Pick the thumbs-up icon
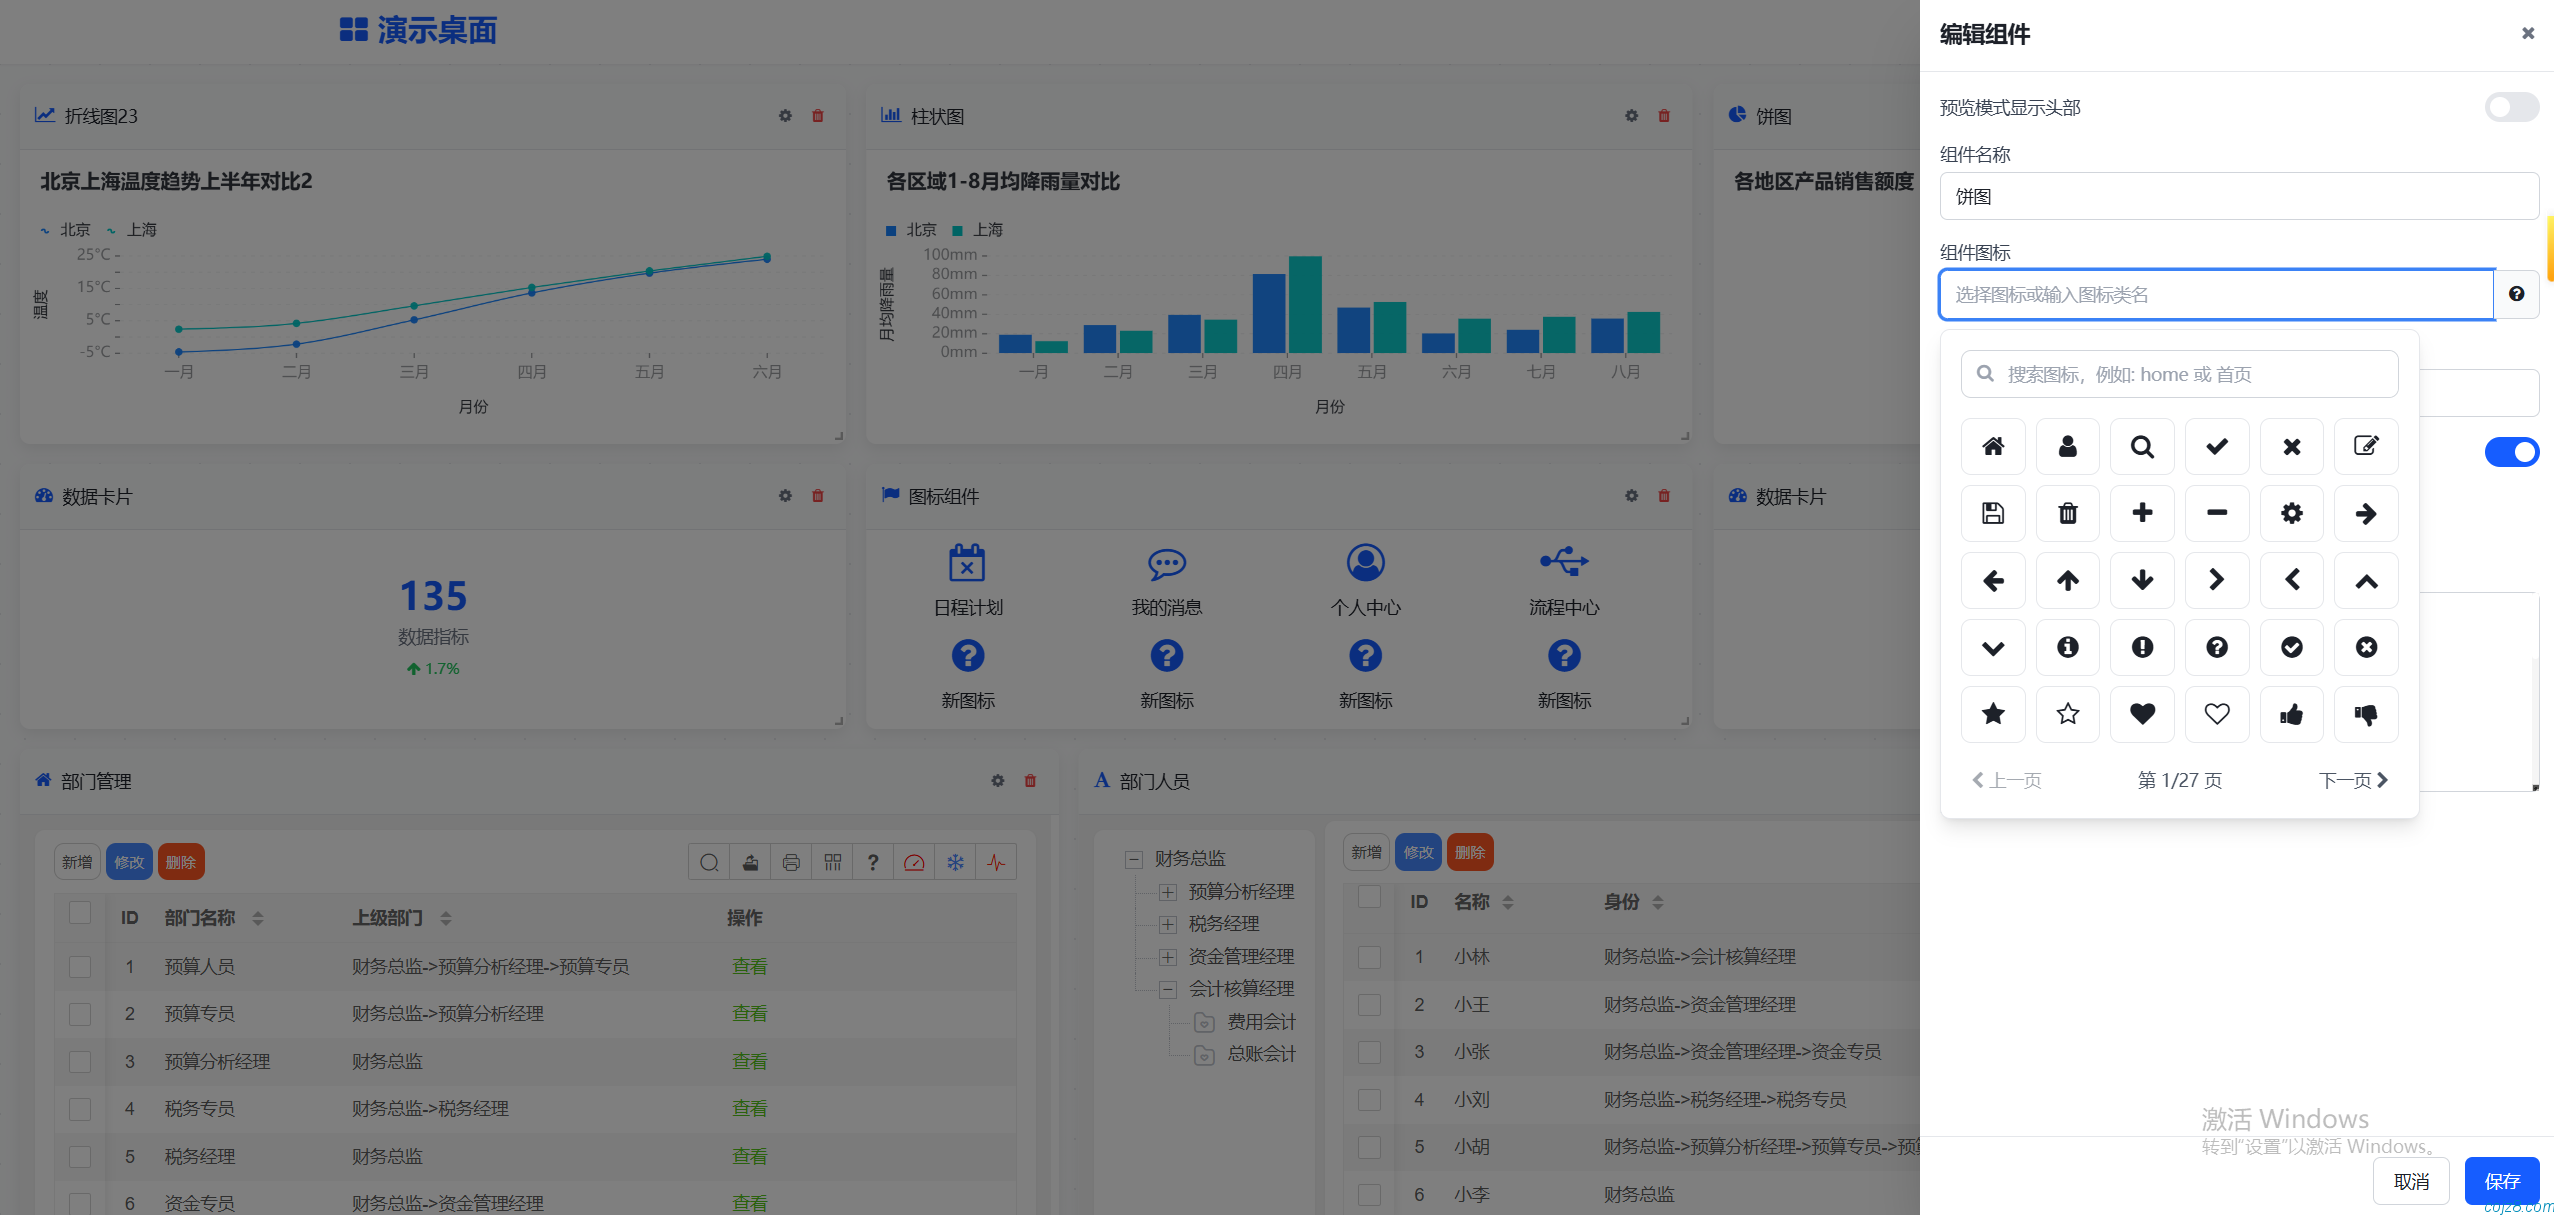The width and height of the screenshot is (2554, 1215). pyautogui.click(x=2291, y=714)
